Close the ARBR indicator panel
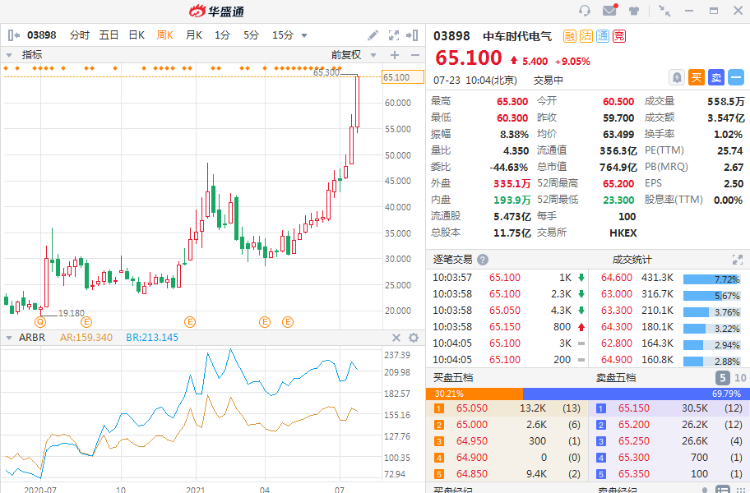The width and height of the screenshot is (750, 493). [x=396, y=338]
